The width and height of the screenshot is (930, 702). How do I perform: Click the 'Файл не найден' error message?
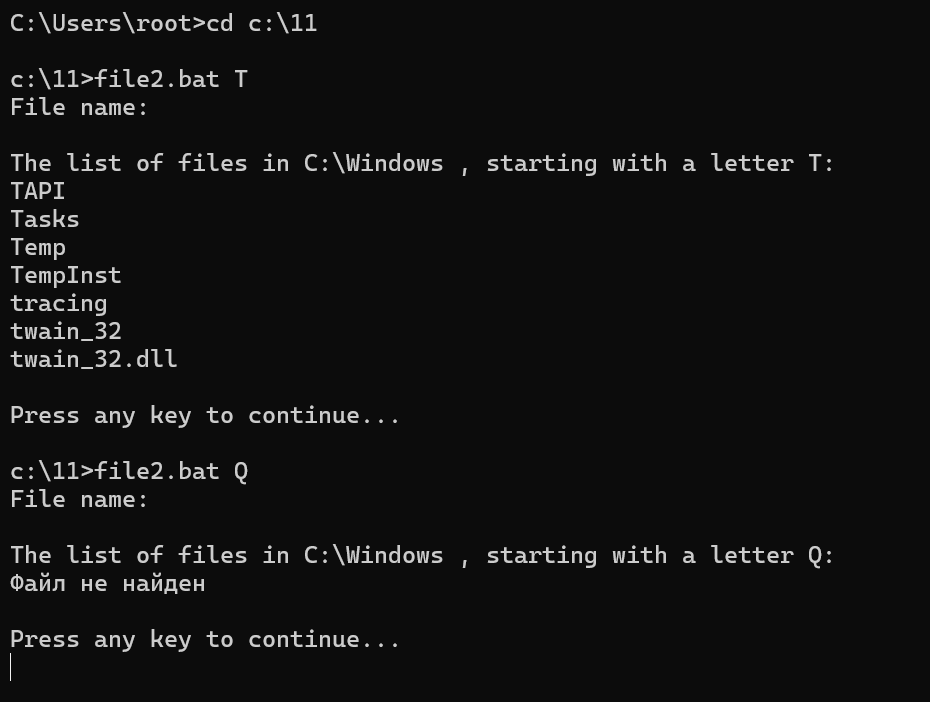pyautogui.click(x=107, y=584)
